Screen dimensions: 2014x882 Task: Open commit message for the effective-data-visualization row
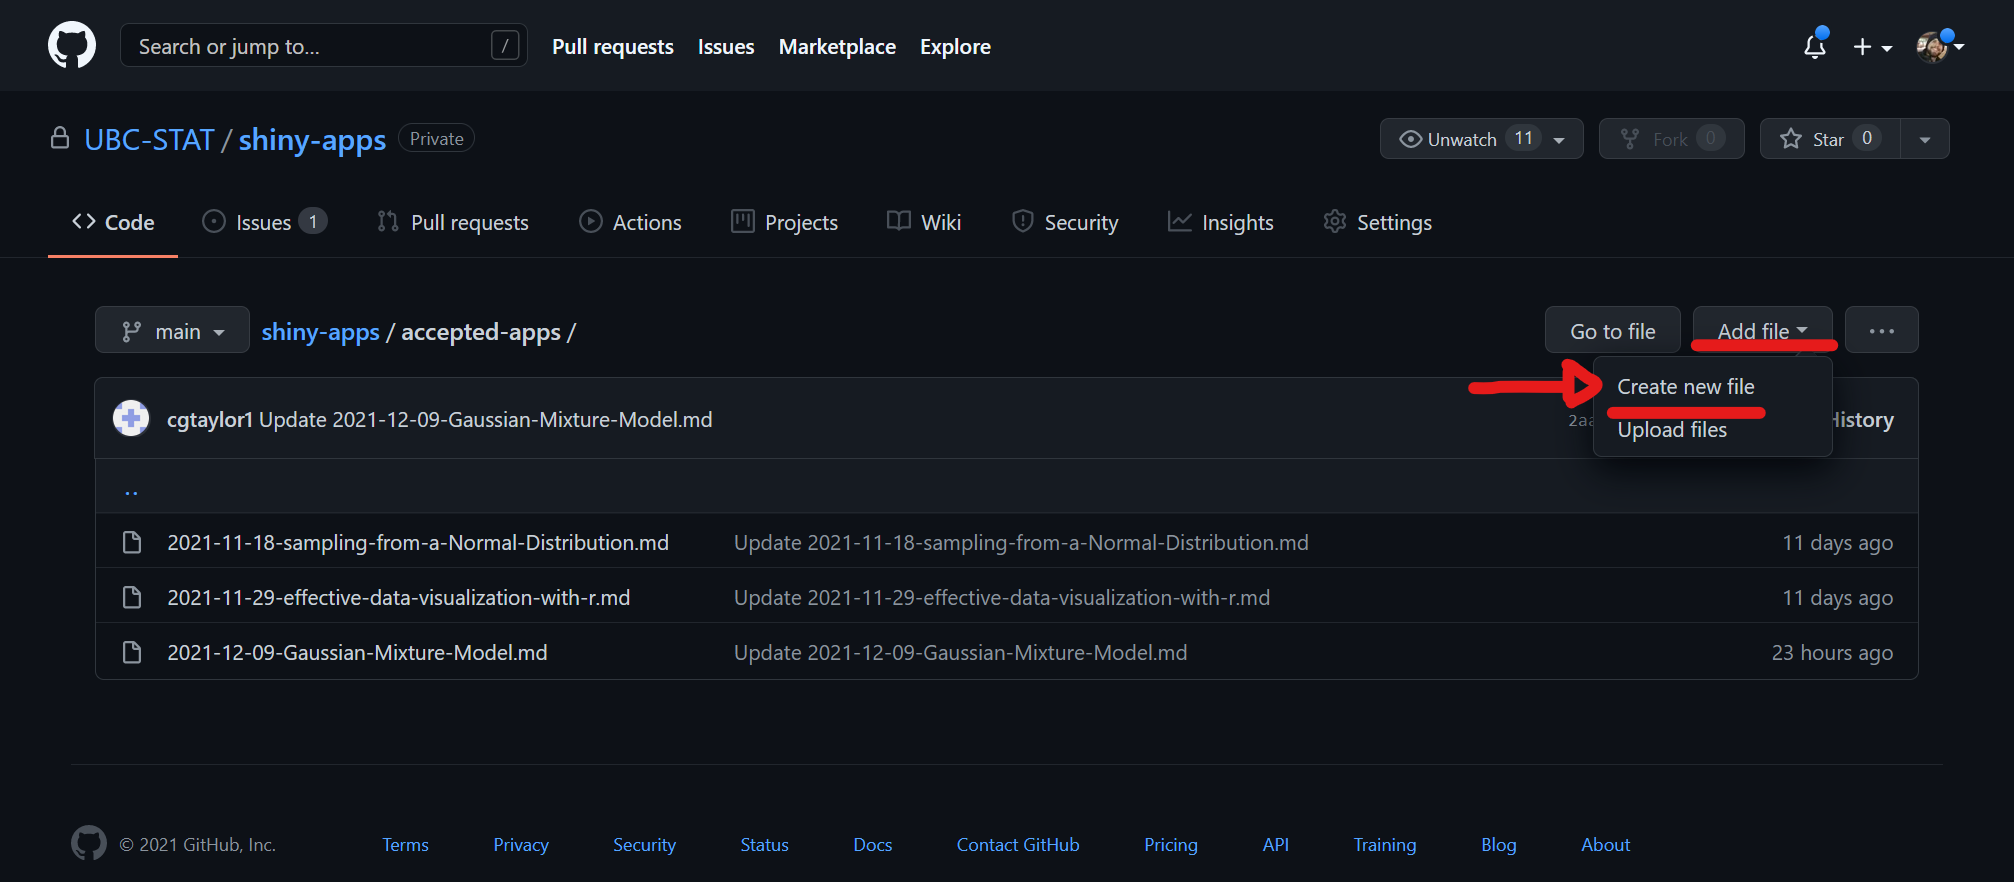[1002, 598]
